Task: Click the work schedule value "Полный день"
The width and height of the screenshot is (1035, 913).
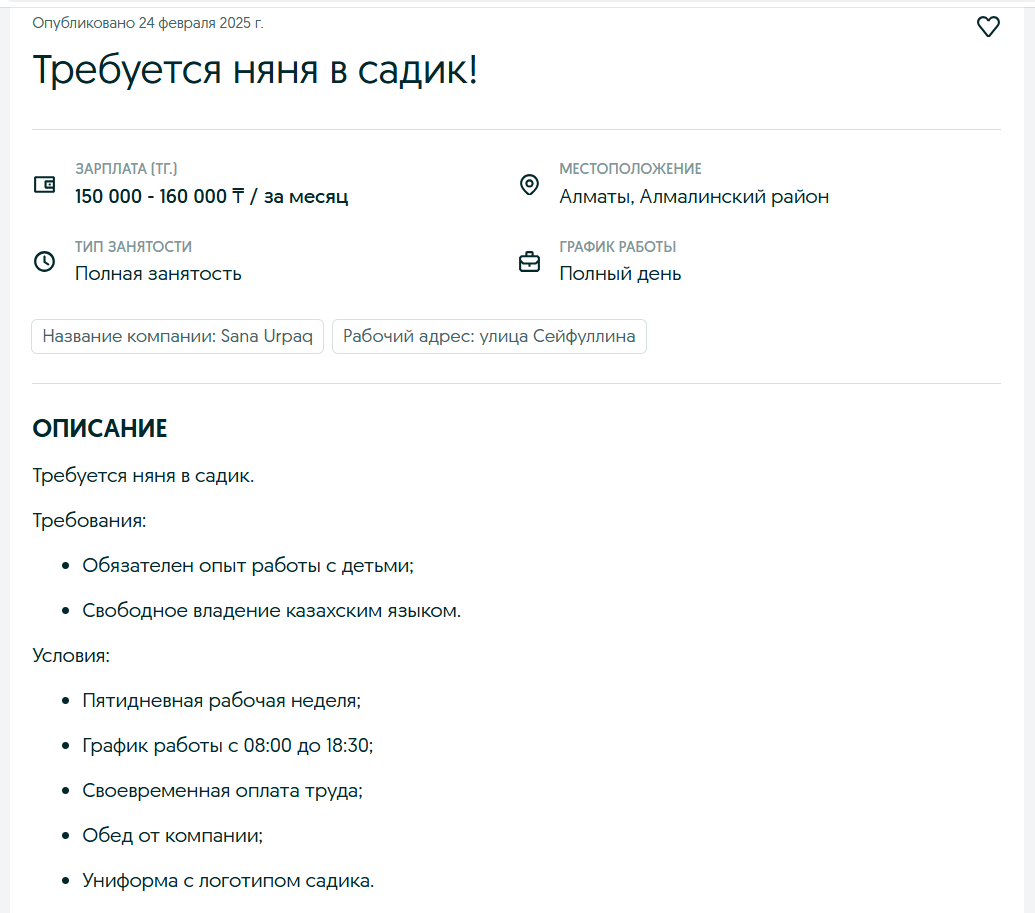Action: coord(620,274)
